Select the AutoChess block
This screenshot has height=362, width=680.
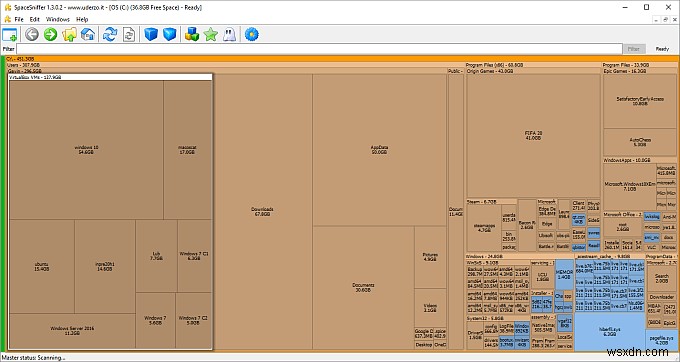[x=640, y=142]
